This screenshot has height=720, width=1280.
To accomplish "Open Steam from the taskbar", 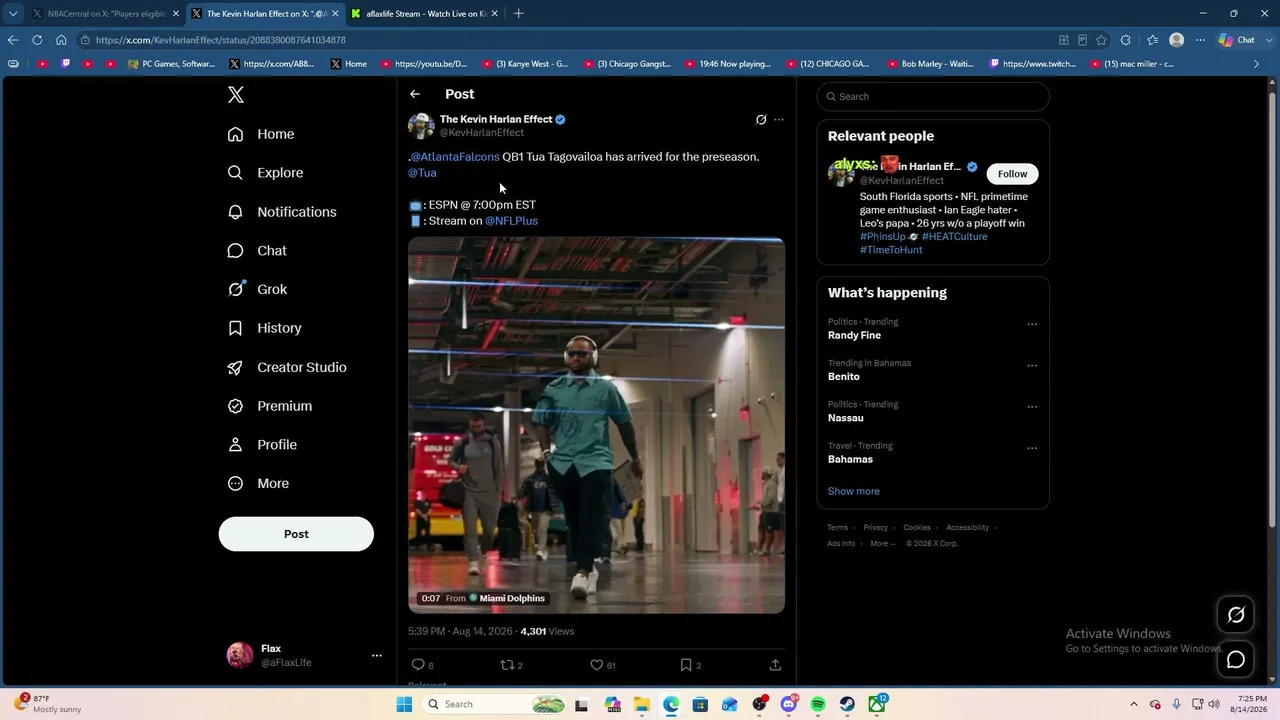I will click(847, 705).
